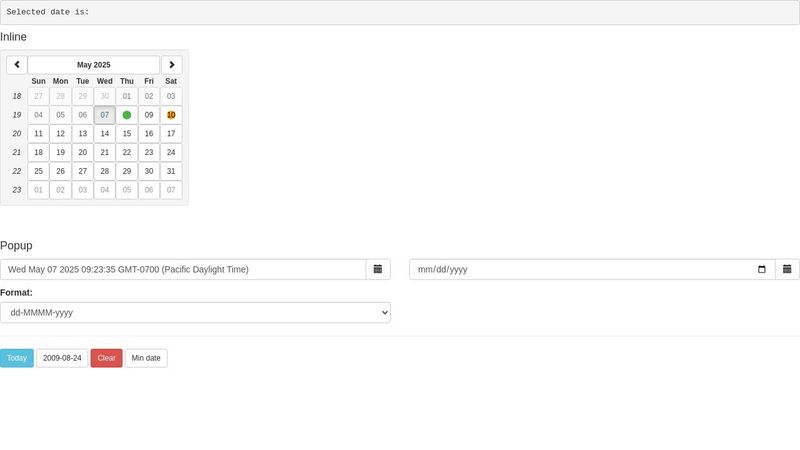Image resolution: width=800 pixels, height=450 pixels.
Task: Select date 20 in inline calendar
Action: [x=83, y=153]
